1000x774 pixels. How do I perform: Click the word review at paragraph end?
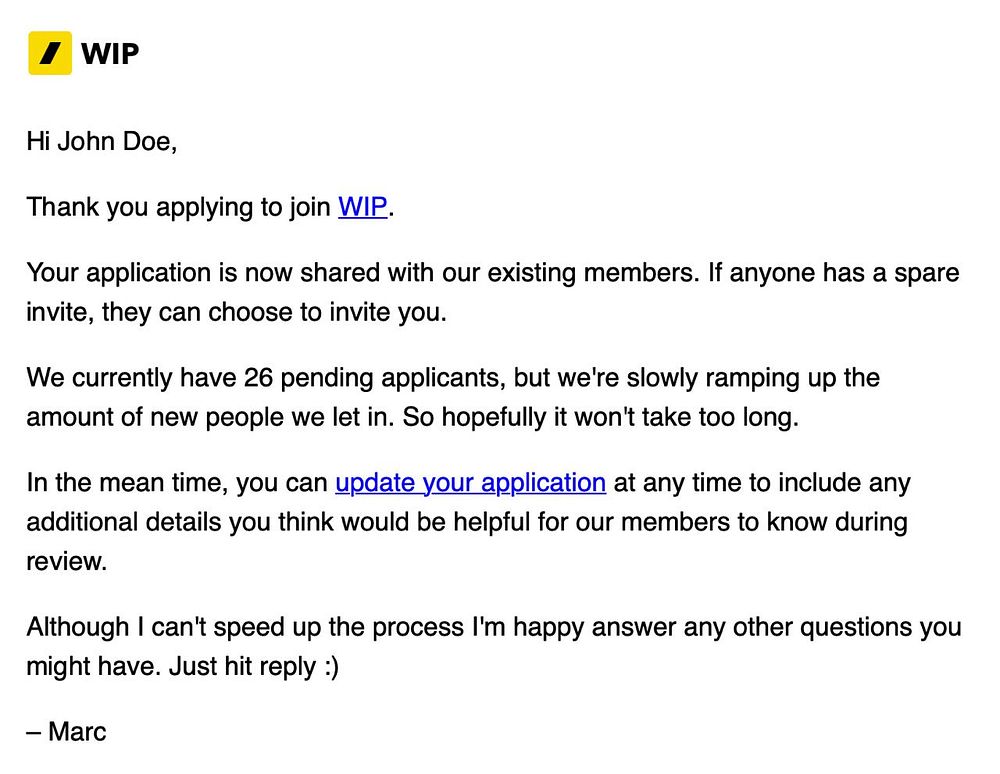pyautogui.click(x=66, y=562)
